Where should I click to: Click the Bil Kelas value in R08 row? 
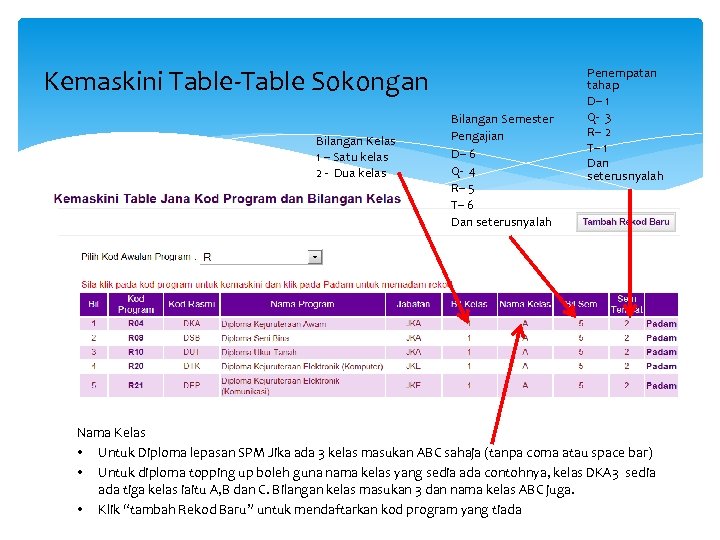point(469,338)
